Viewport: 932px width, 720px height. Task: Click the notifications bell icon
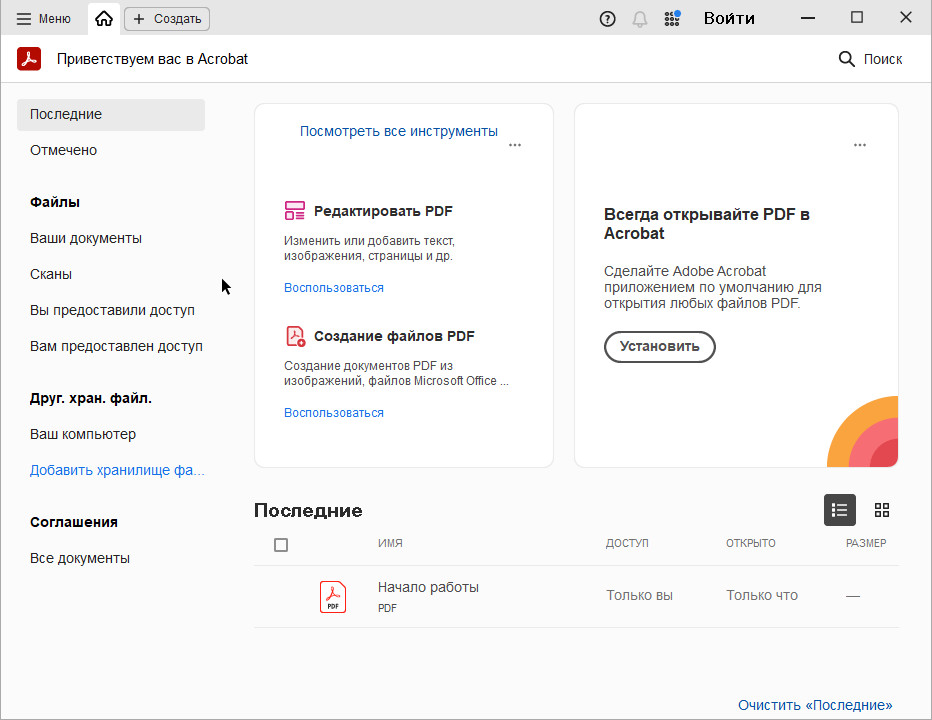(x=640, y=18)
